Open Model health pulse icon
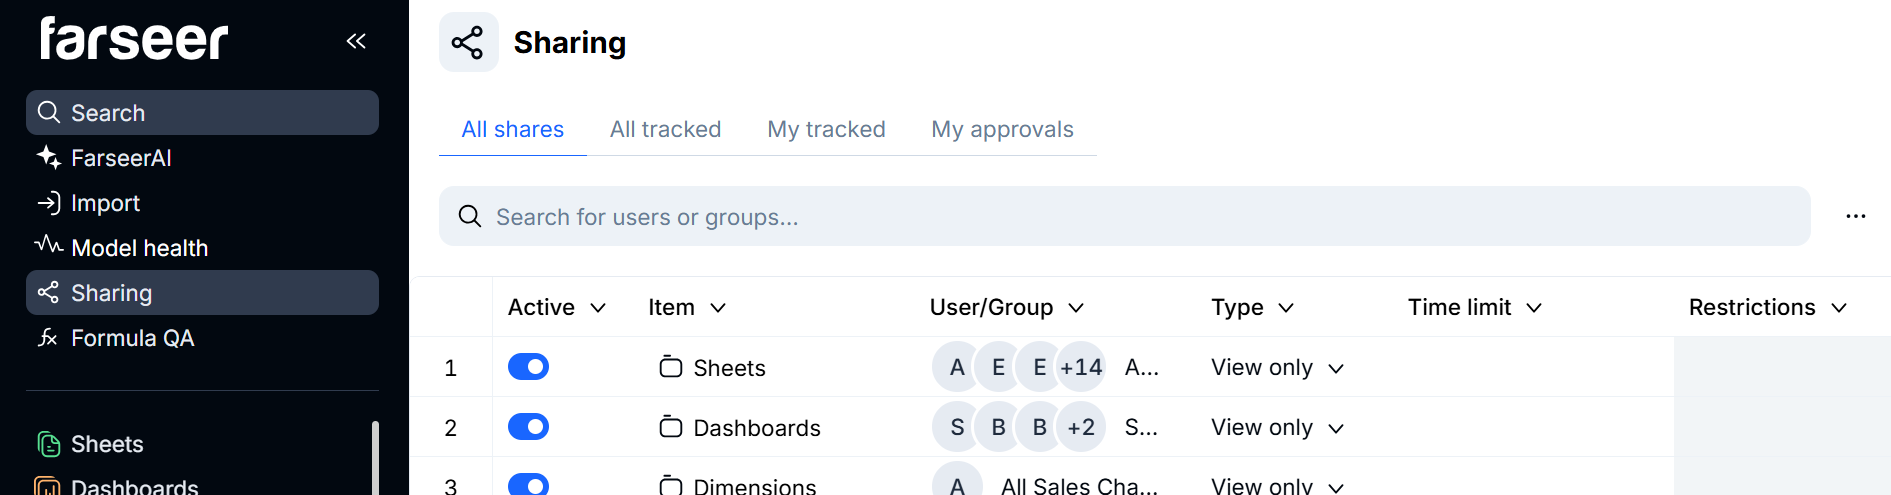The image size is (1891, 495). pyautogui.click(x=48, y=245)
